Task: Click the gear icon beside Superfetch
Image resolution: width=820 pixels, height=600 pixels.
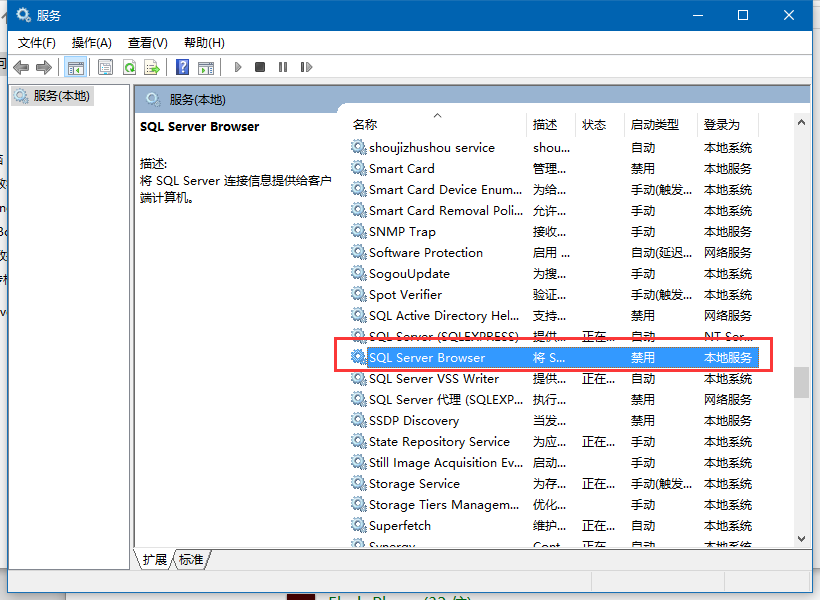Action: click(358, 525)
